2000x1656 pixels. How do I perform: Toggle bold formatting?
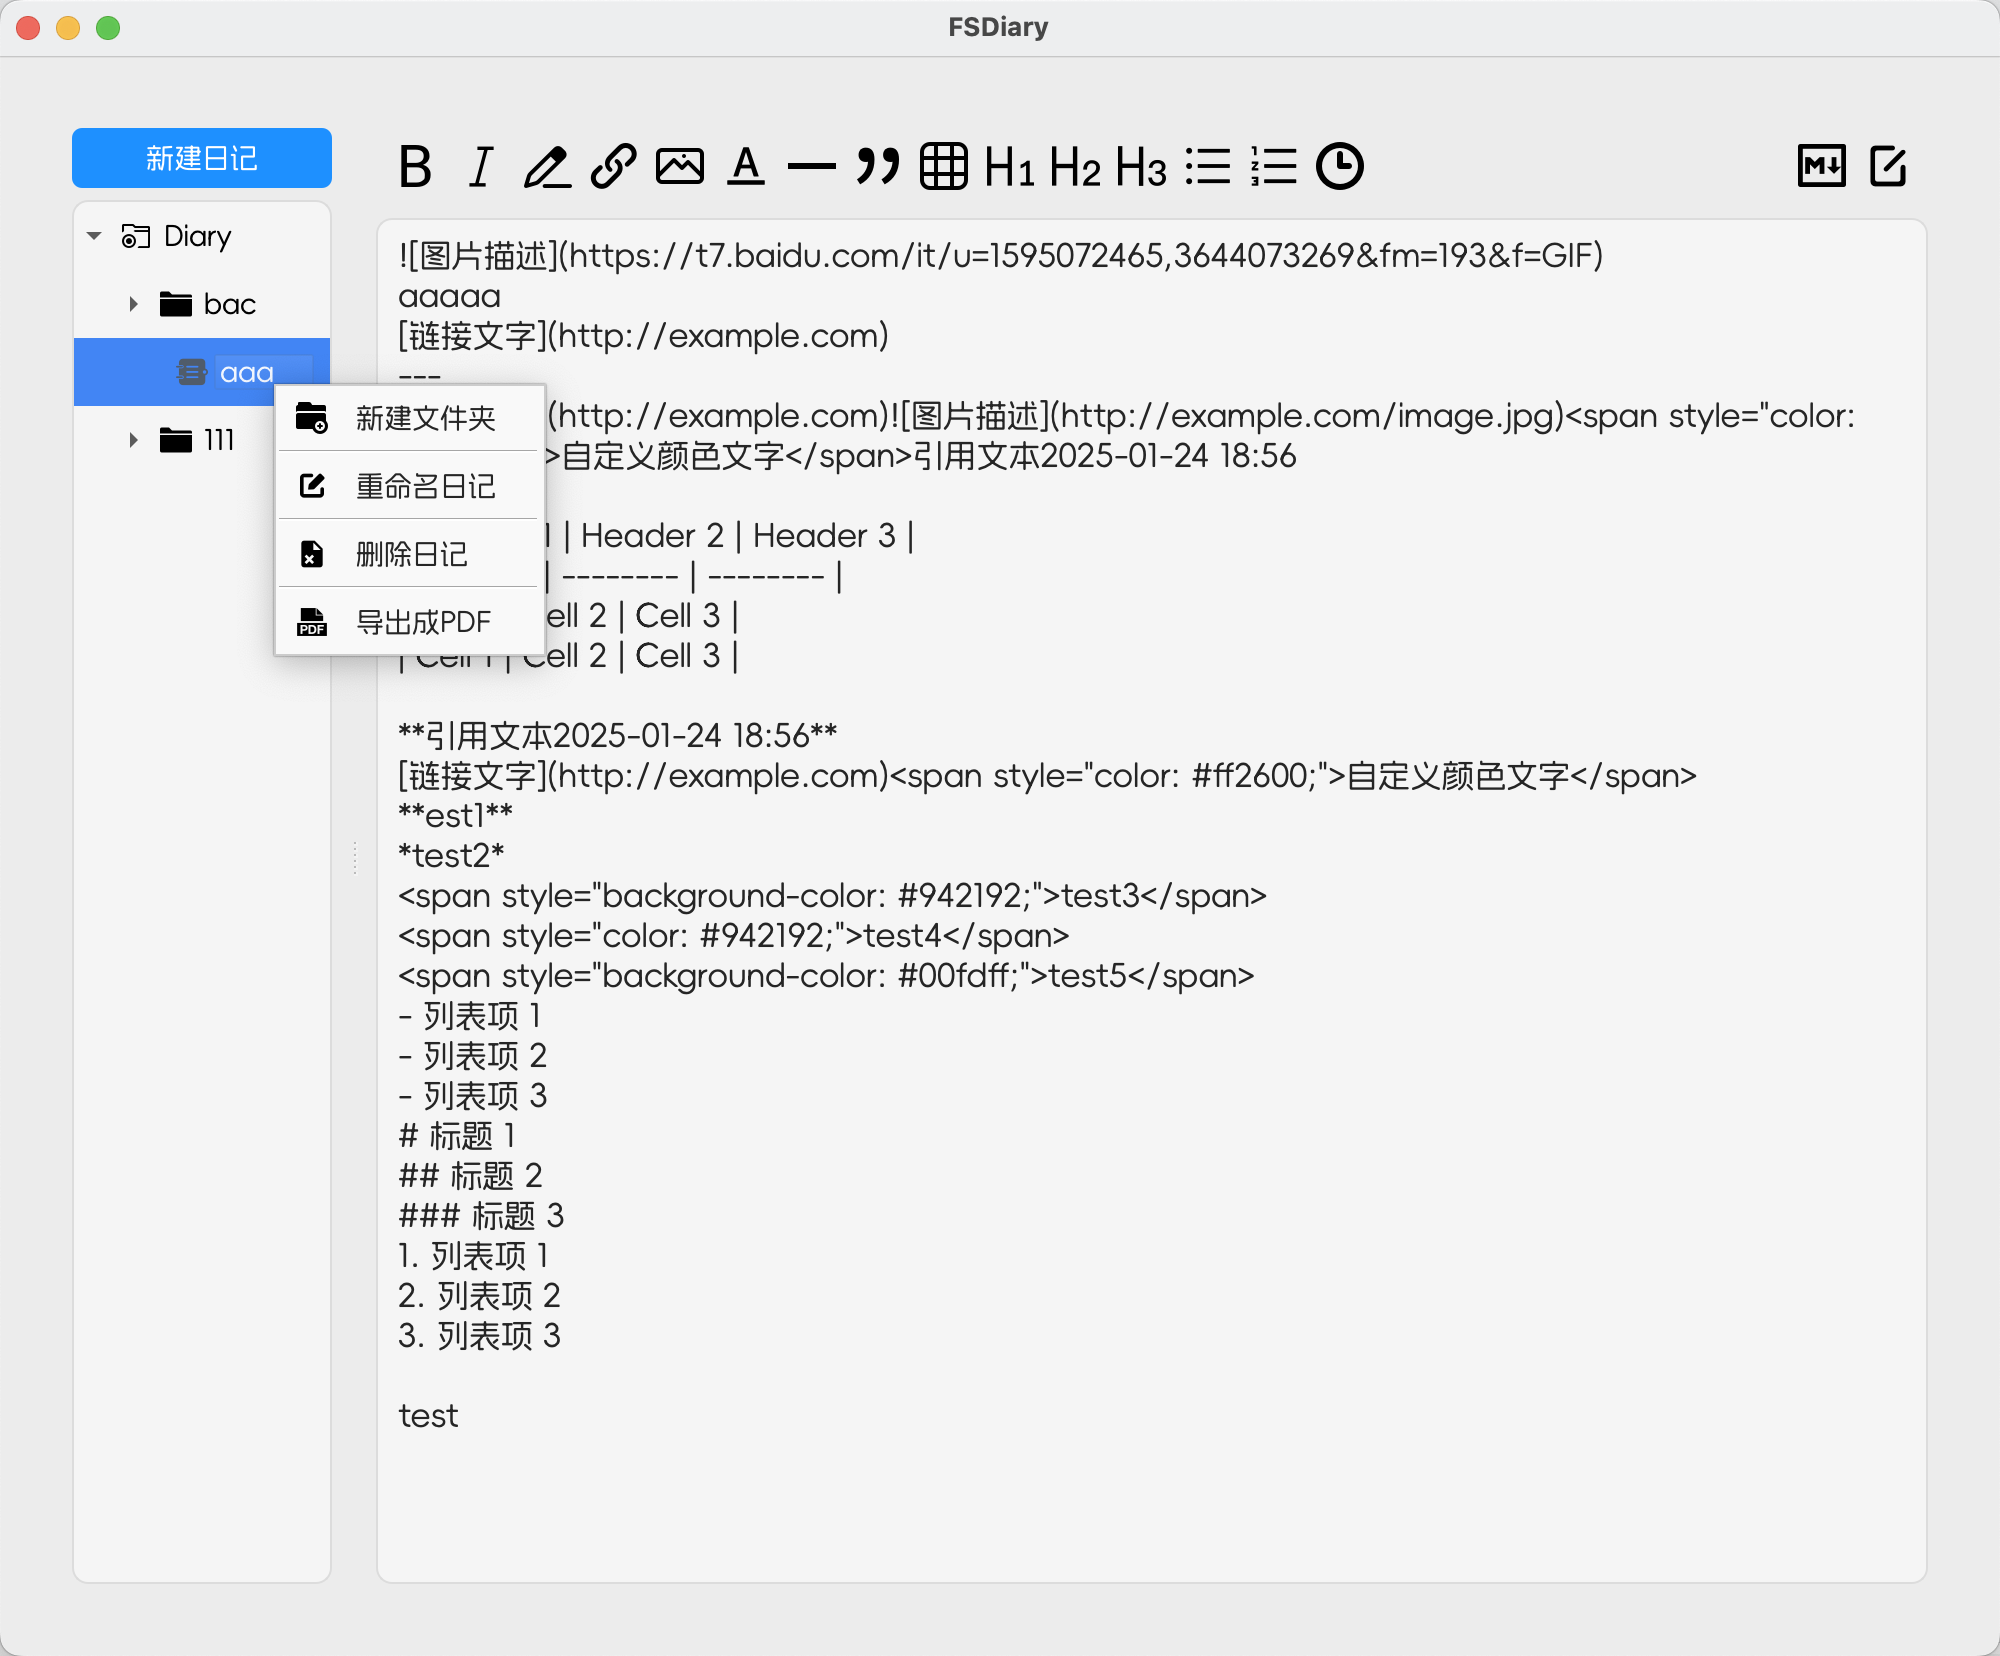pos(417,167)
